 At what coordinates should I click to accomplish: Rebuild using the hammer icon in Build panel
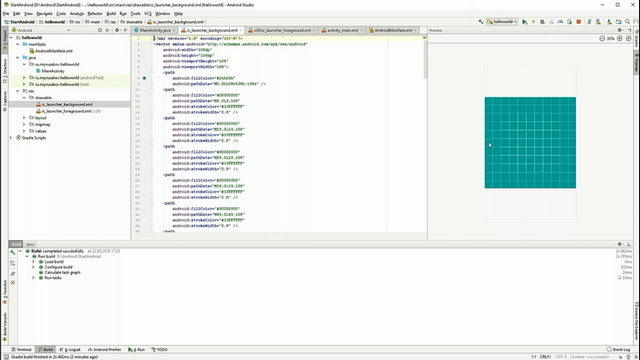pyautogui.click(x=13, y=253)
